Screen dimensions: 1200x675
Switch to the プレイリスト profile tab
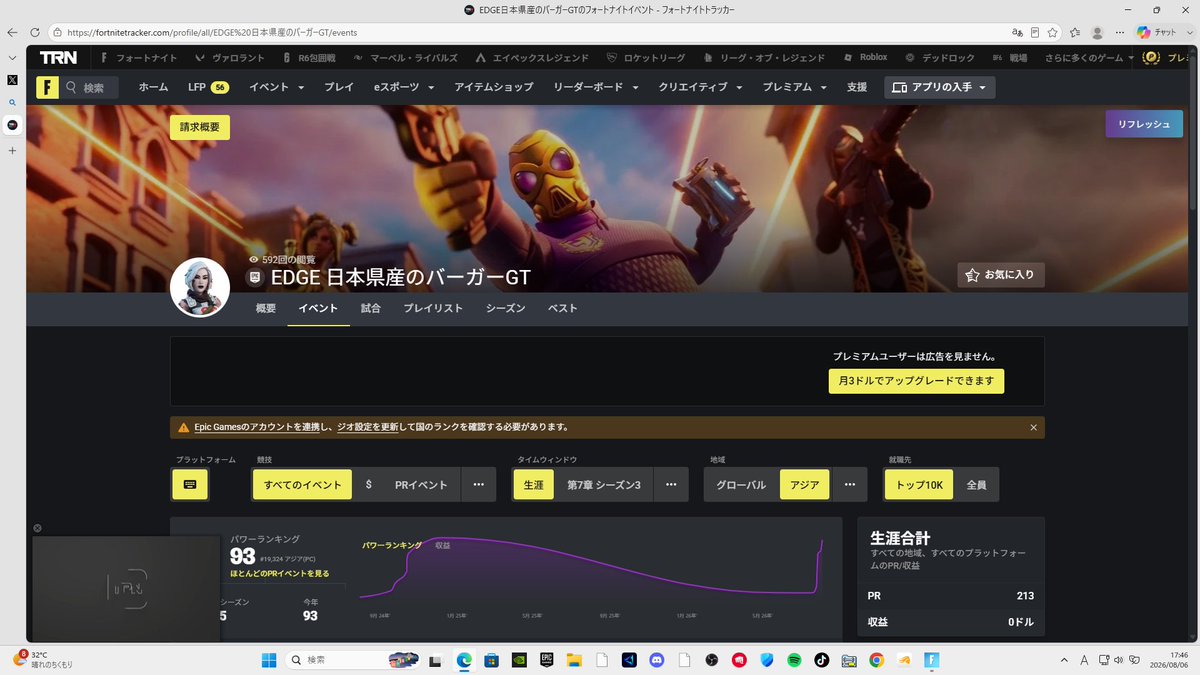click(433, 309)
